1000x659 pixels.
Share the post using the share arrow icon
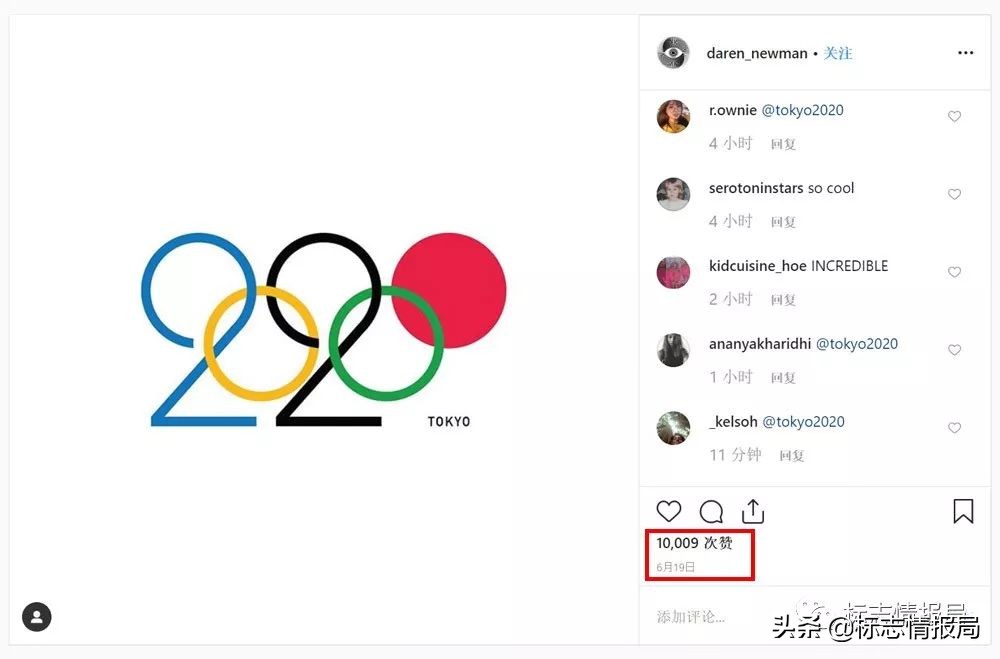751,511
